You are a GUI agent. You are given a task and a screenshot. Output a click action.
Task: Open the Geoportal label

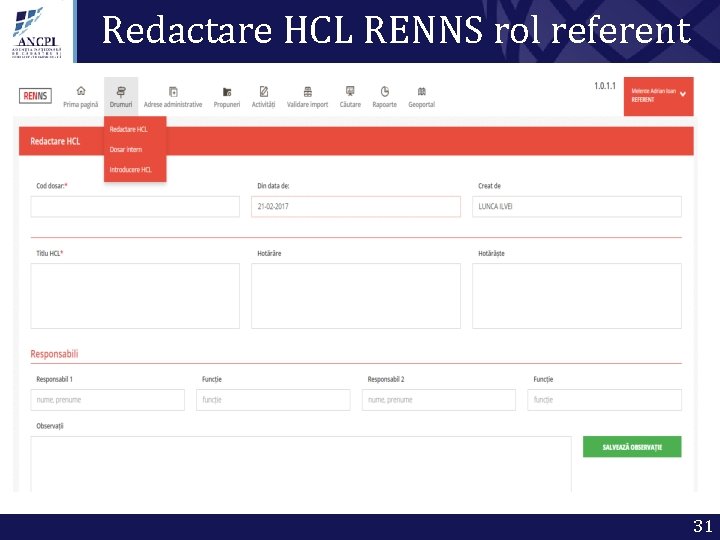pos(422,105)
